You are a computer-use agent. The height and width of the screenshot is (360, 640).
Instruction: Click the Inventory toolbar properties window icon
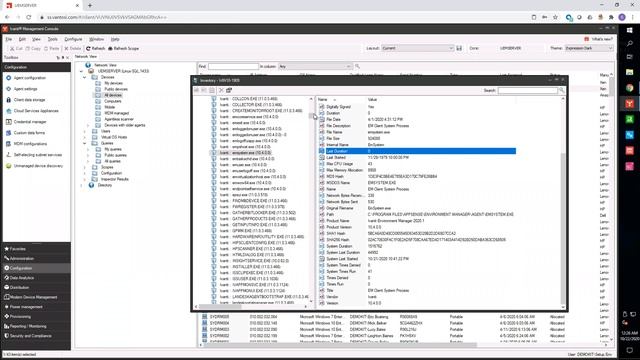pos(229,90)
